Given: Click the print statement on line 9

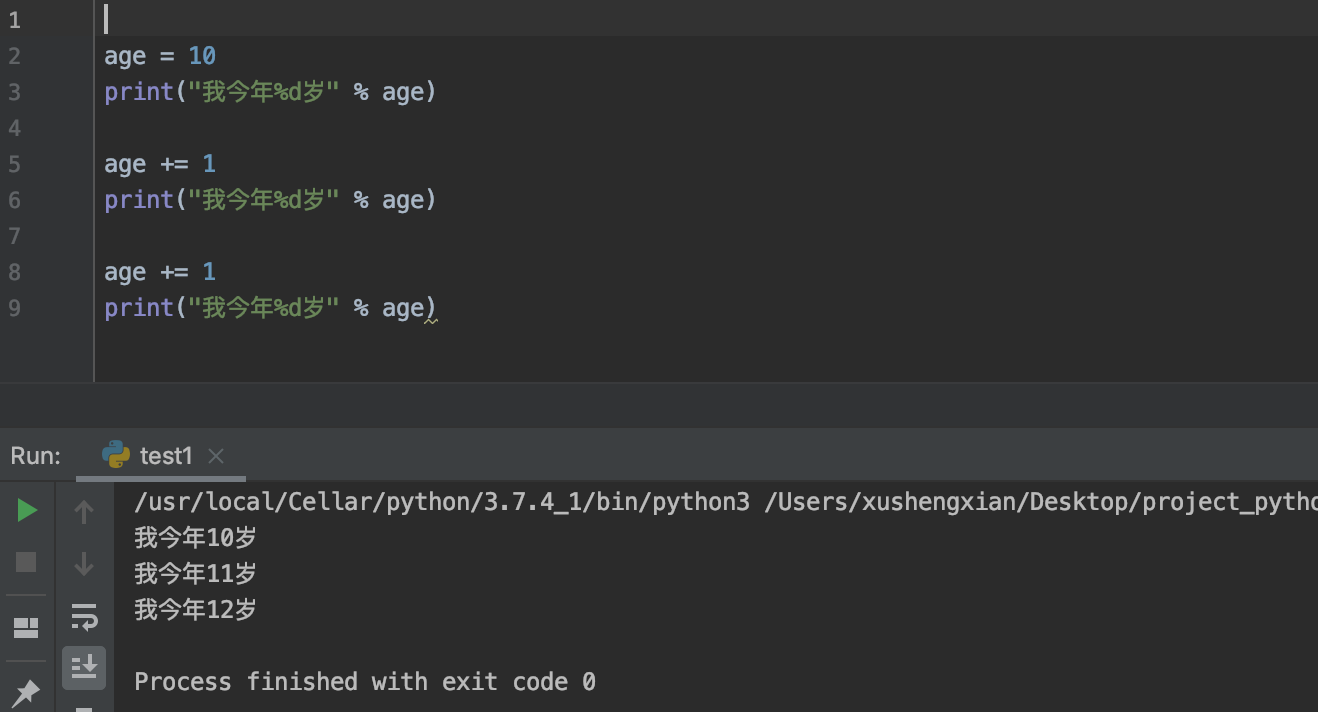Looking at the screenshot, I should pos(270,308).
